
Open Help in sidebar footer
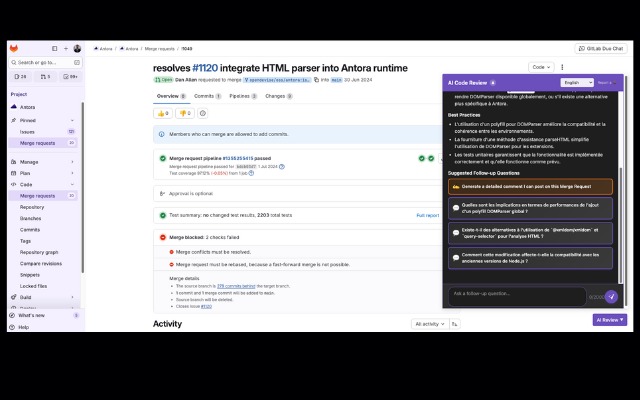coord(23,327)
